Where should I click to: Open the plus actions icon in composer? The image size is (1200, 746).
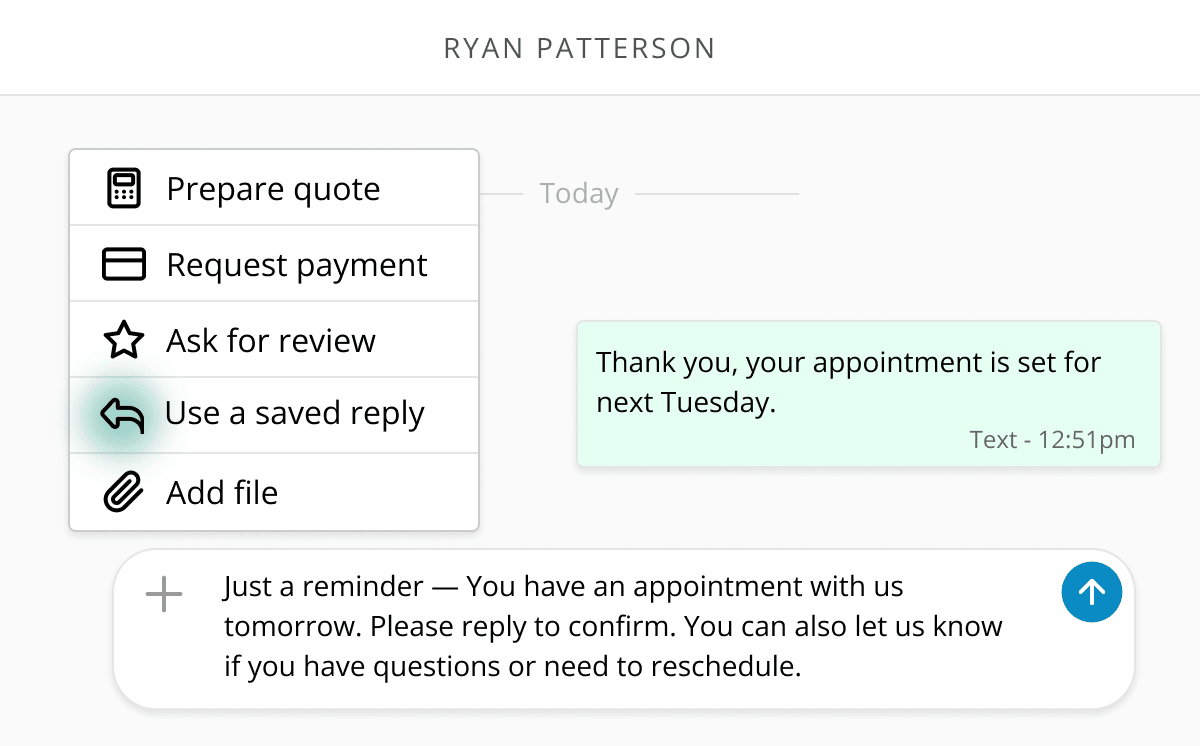coord(164,595)
